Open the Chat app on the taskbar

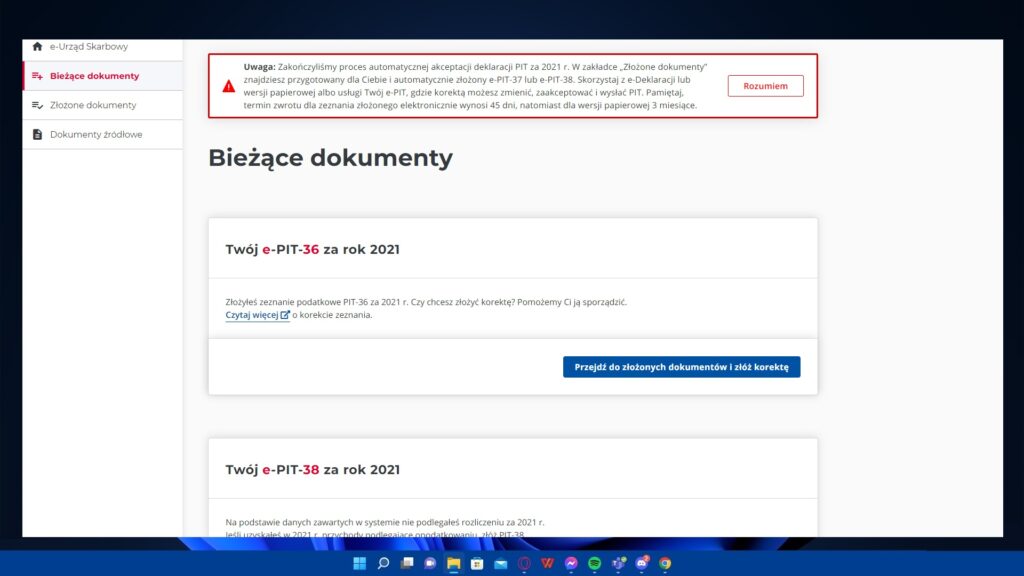(x=430, y=563)
